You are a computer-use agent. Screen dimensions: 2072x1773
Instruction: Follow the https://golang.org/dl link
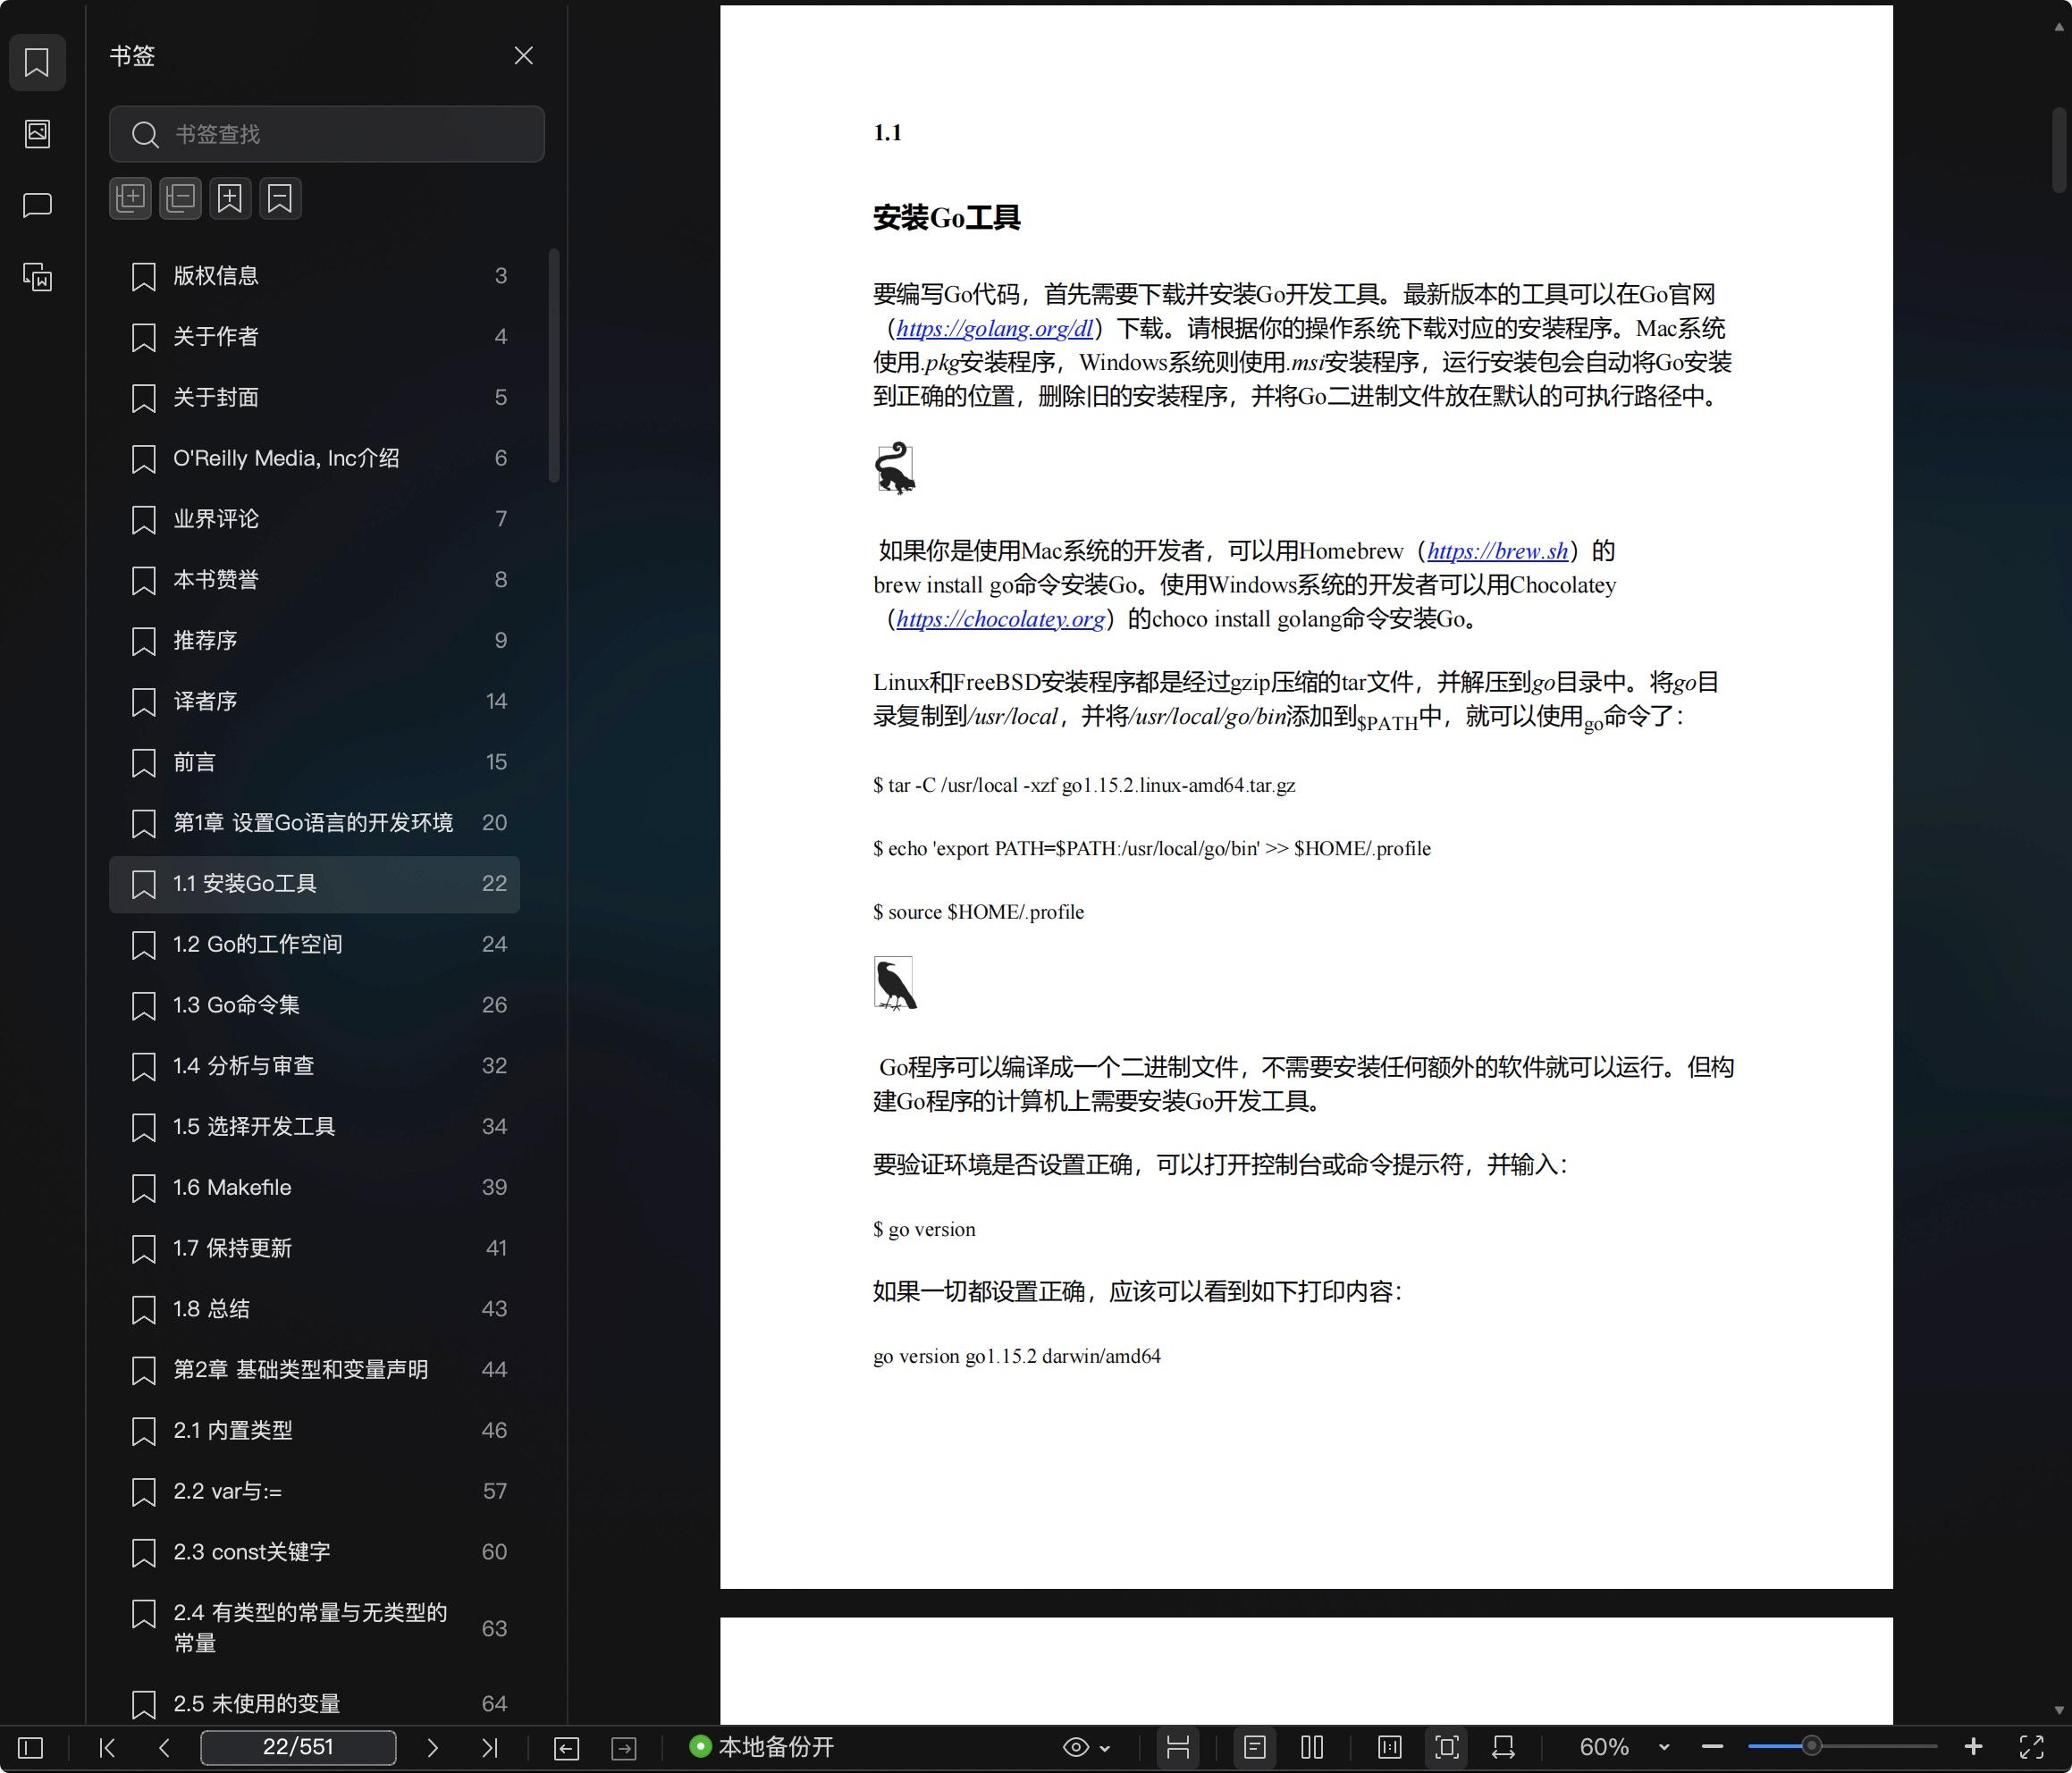click(x=994, y=328)
